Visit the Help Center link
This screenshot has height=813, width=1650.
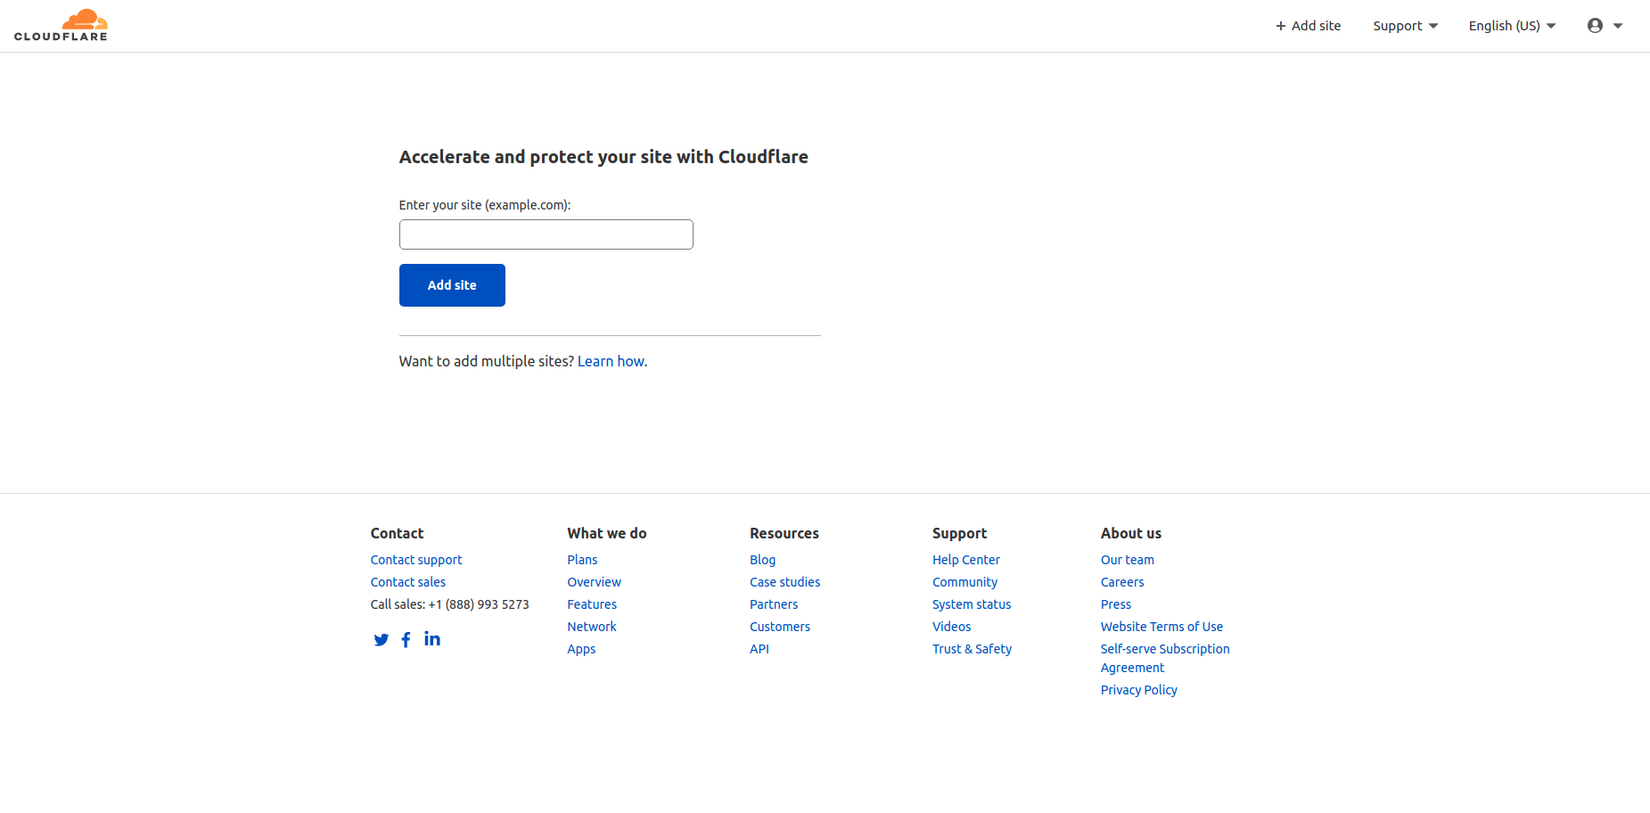pos(966,560)
